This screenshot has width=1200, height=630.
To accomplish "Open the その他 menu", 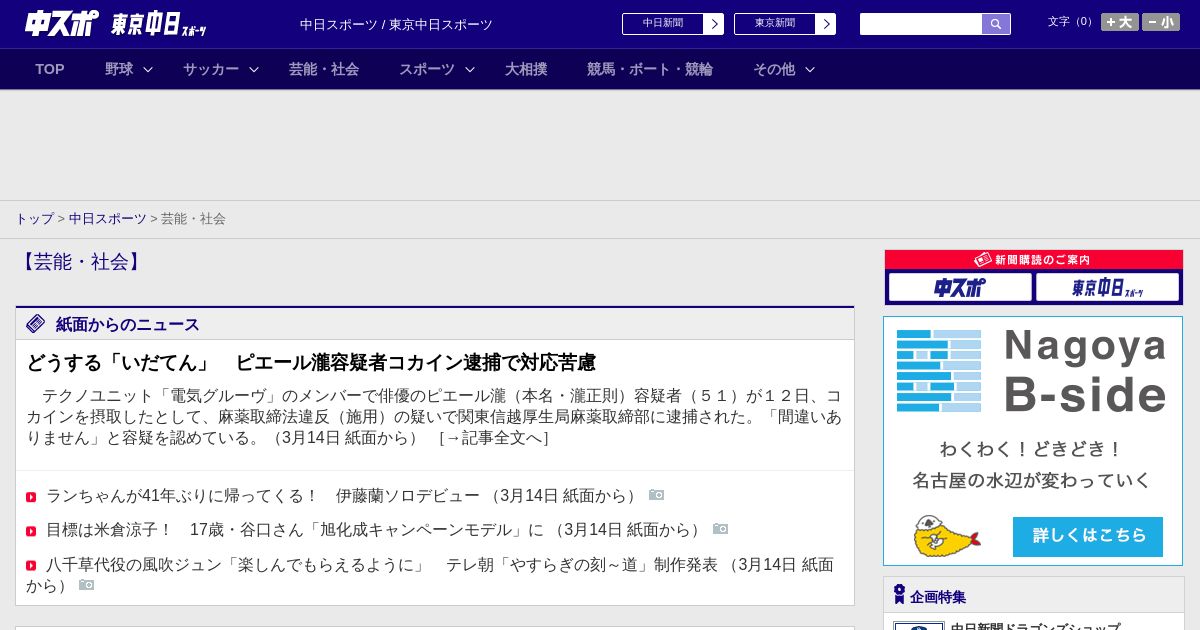I will coord(774,69).
